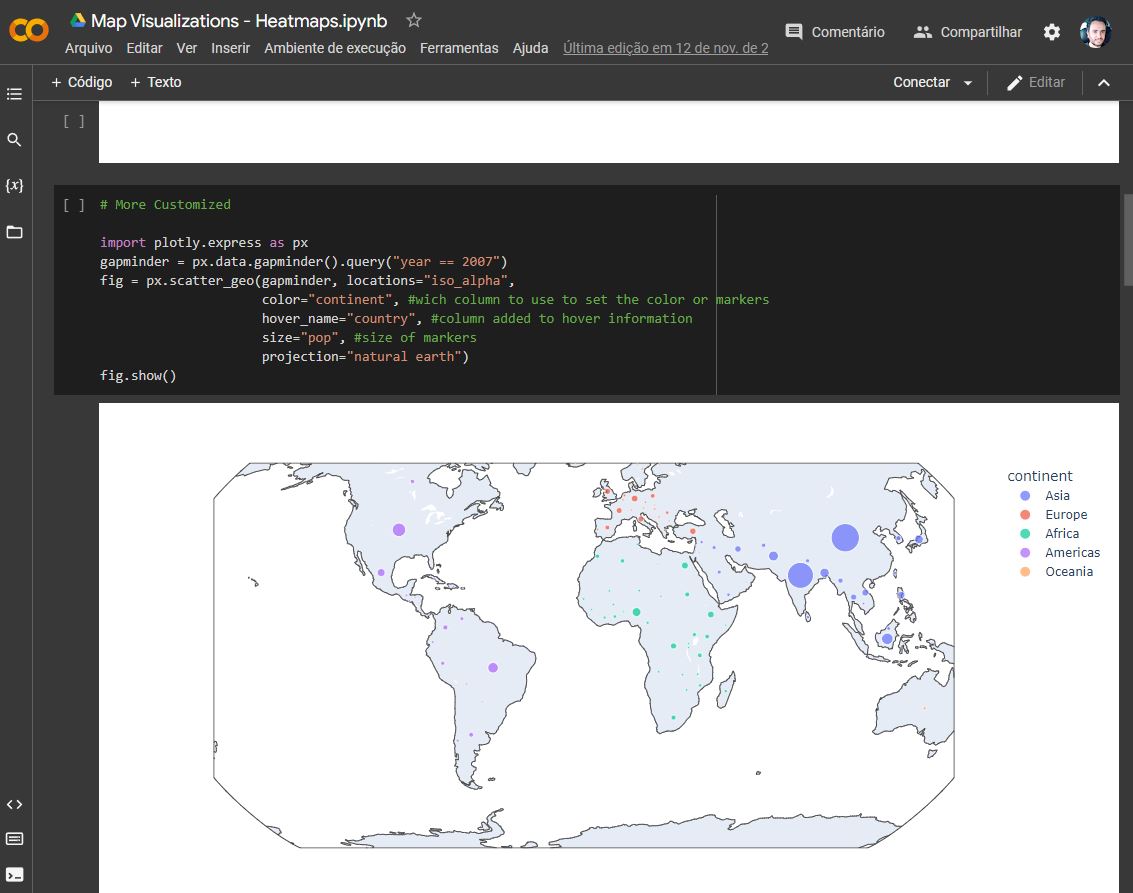Star this notebook

(414, 21)
